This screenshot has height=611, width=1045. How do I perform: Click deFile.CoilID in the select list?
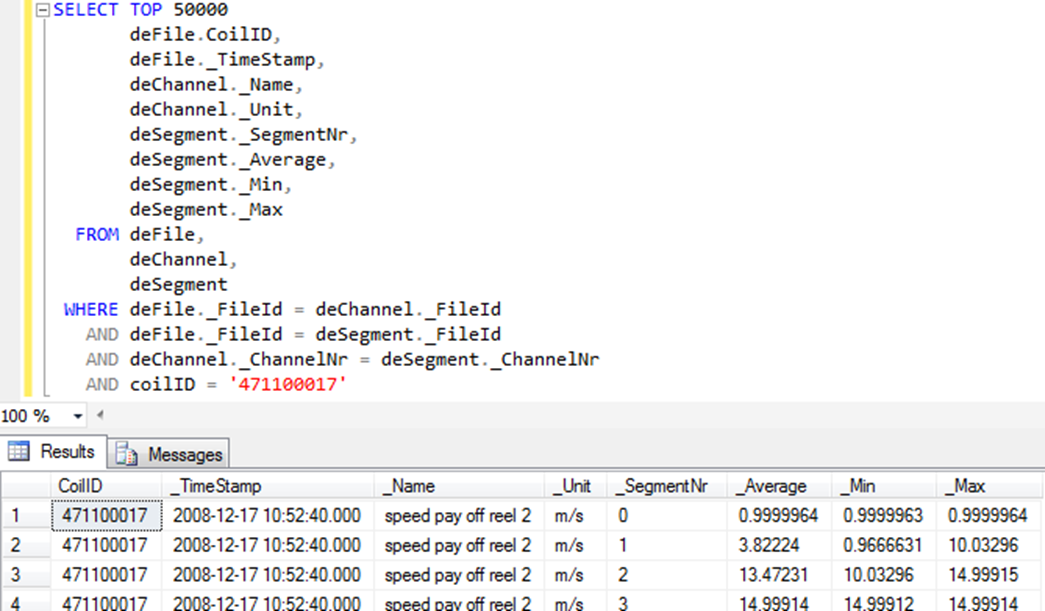(201, 35)
